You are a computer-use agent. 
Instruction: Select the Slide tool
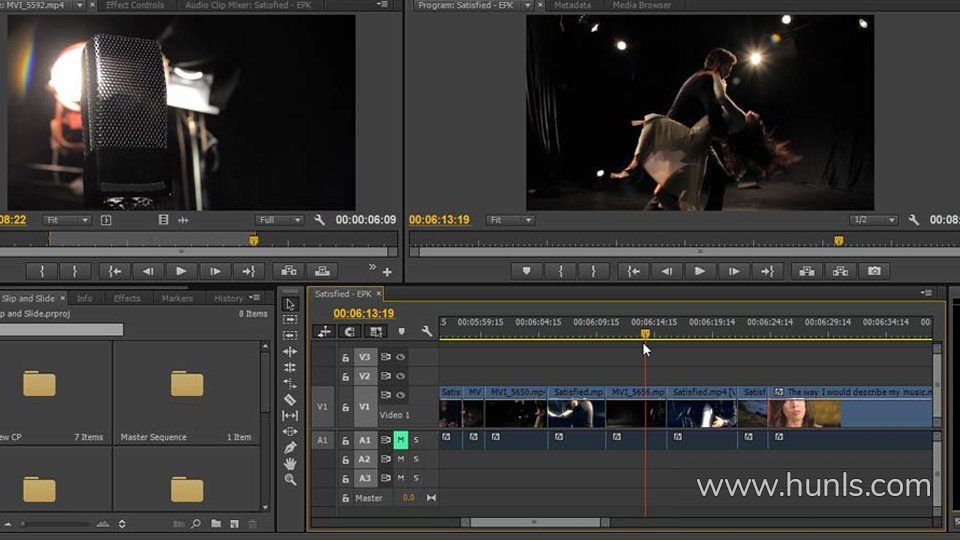pos(290,432)
